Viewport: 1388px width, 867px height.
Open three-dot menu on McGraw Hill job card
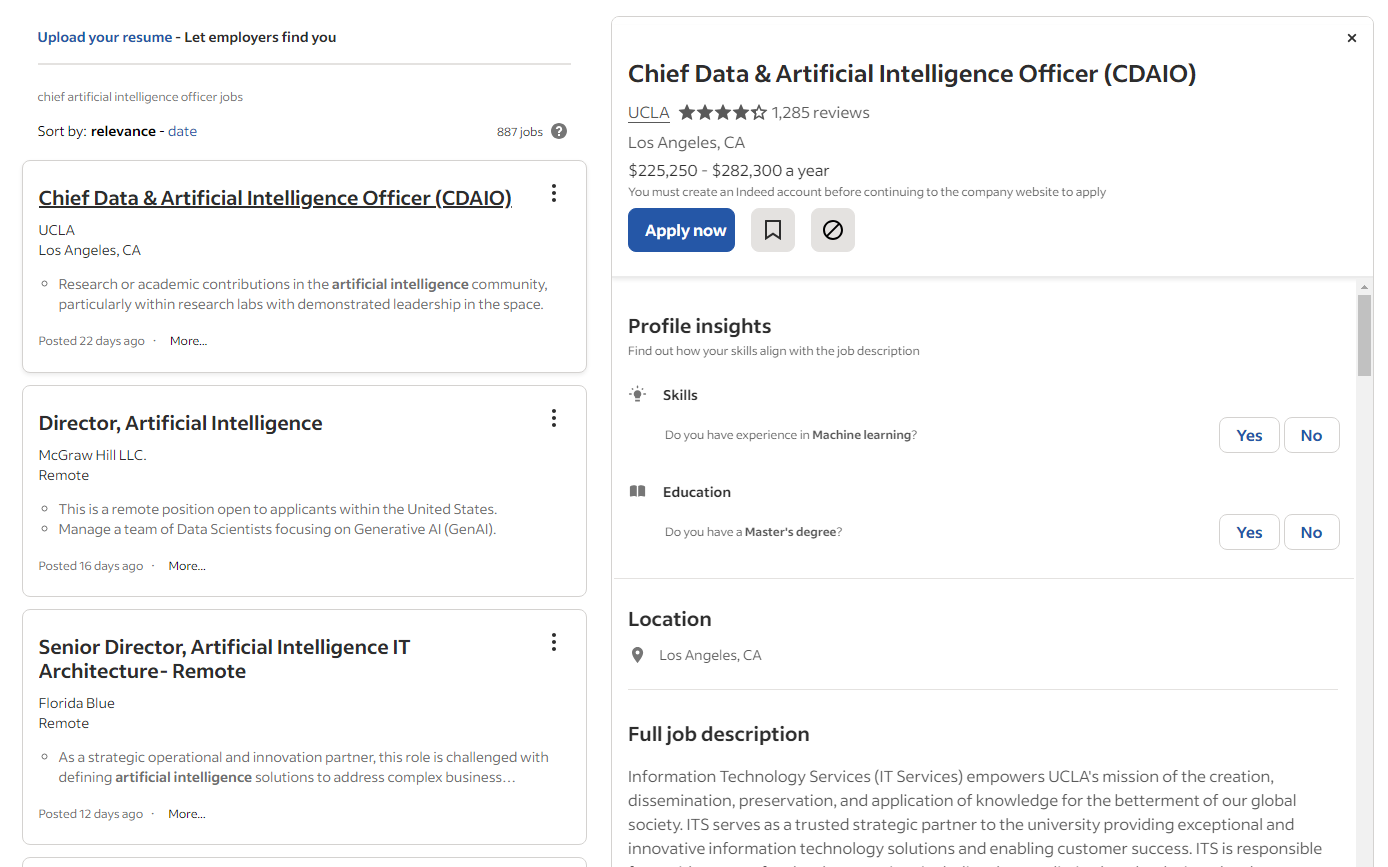tap(554, 418)
